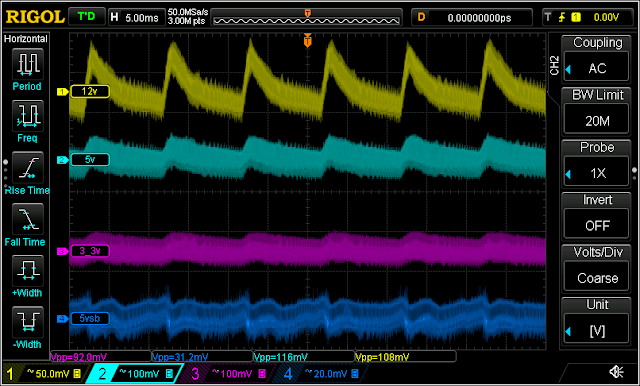Image resolution: width=640 pixels, height=386 pixels.
Task: Click the RIGOL logo
Action: pyautogui.click(x=35, y=17)
